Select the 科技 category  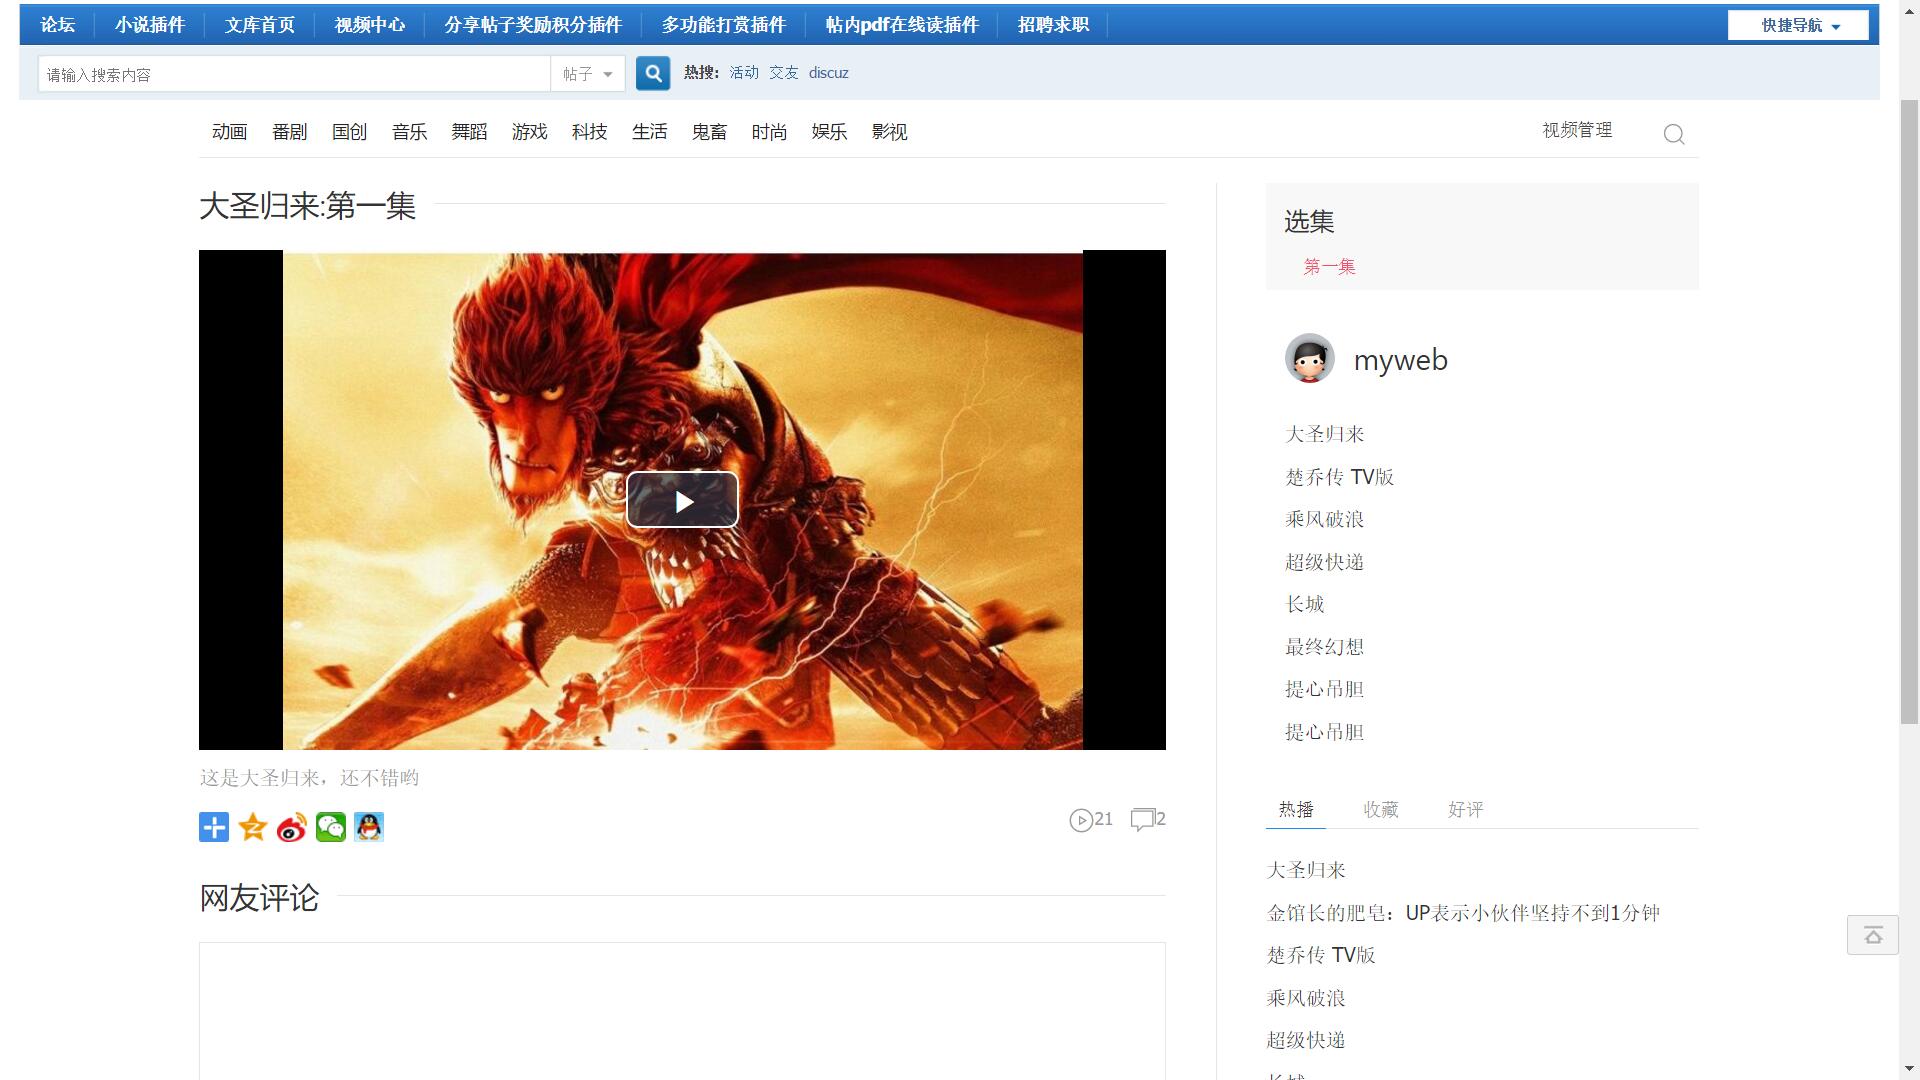click(590, 132)
